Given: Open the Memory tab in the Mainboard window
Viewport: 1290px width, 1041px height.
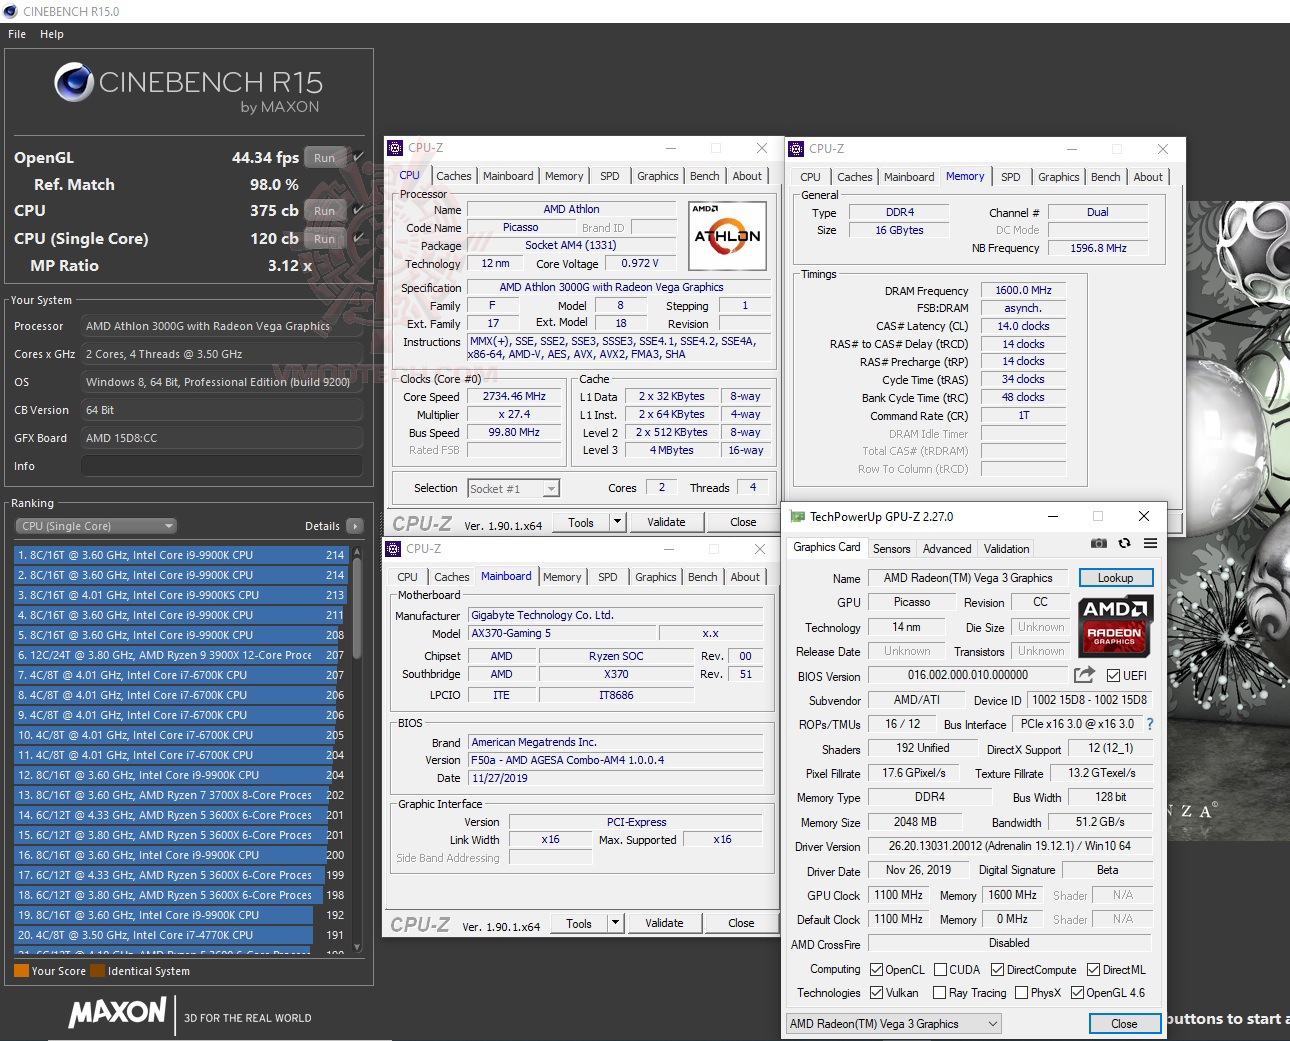Looking at the screenshot, I should (562, 577).
